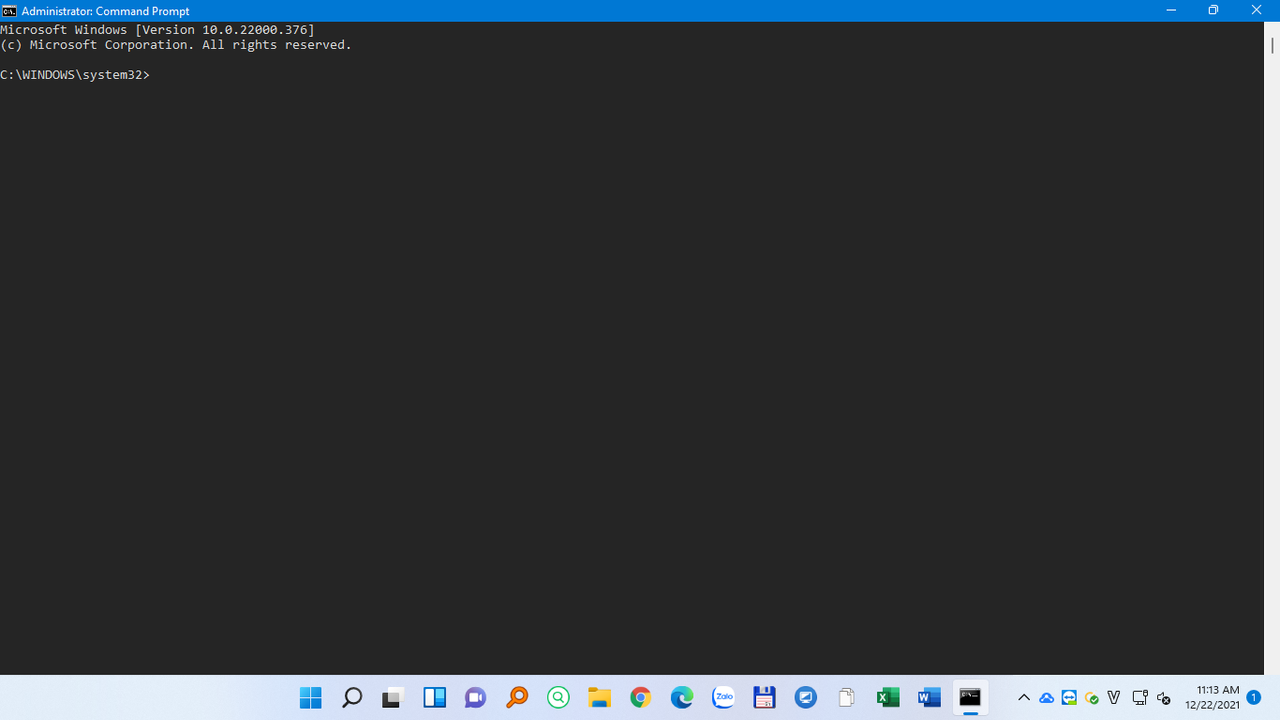Open the Start menu
1280x720 pixels.
coord(310,697)
